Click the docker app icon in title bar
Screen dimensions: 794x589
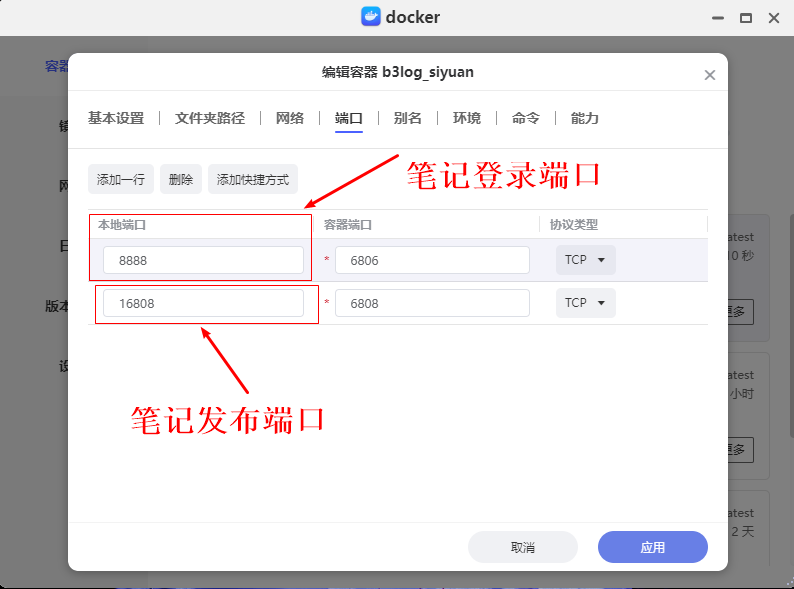tap(371, 17)
